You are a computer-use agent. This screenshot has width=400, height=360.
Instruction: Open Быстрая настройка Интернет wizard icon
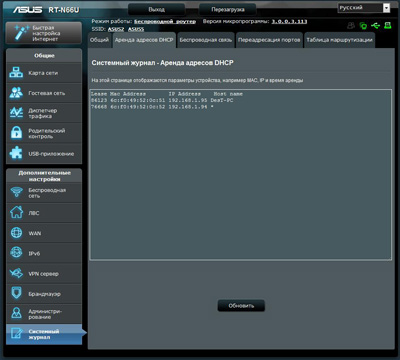[21, 33]
